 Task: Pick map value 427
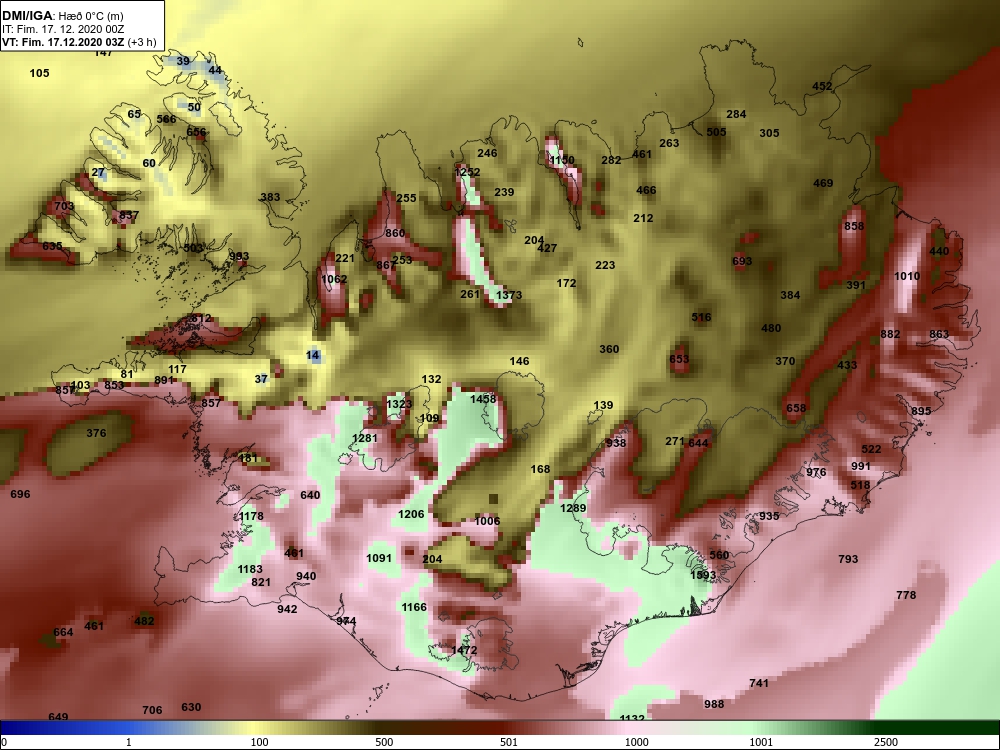pyautogui.click(x=547, y=248)
